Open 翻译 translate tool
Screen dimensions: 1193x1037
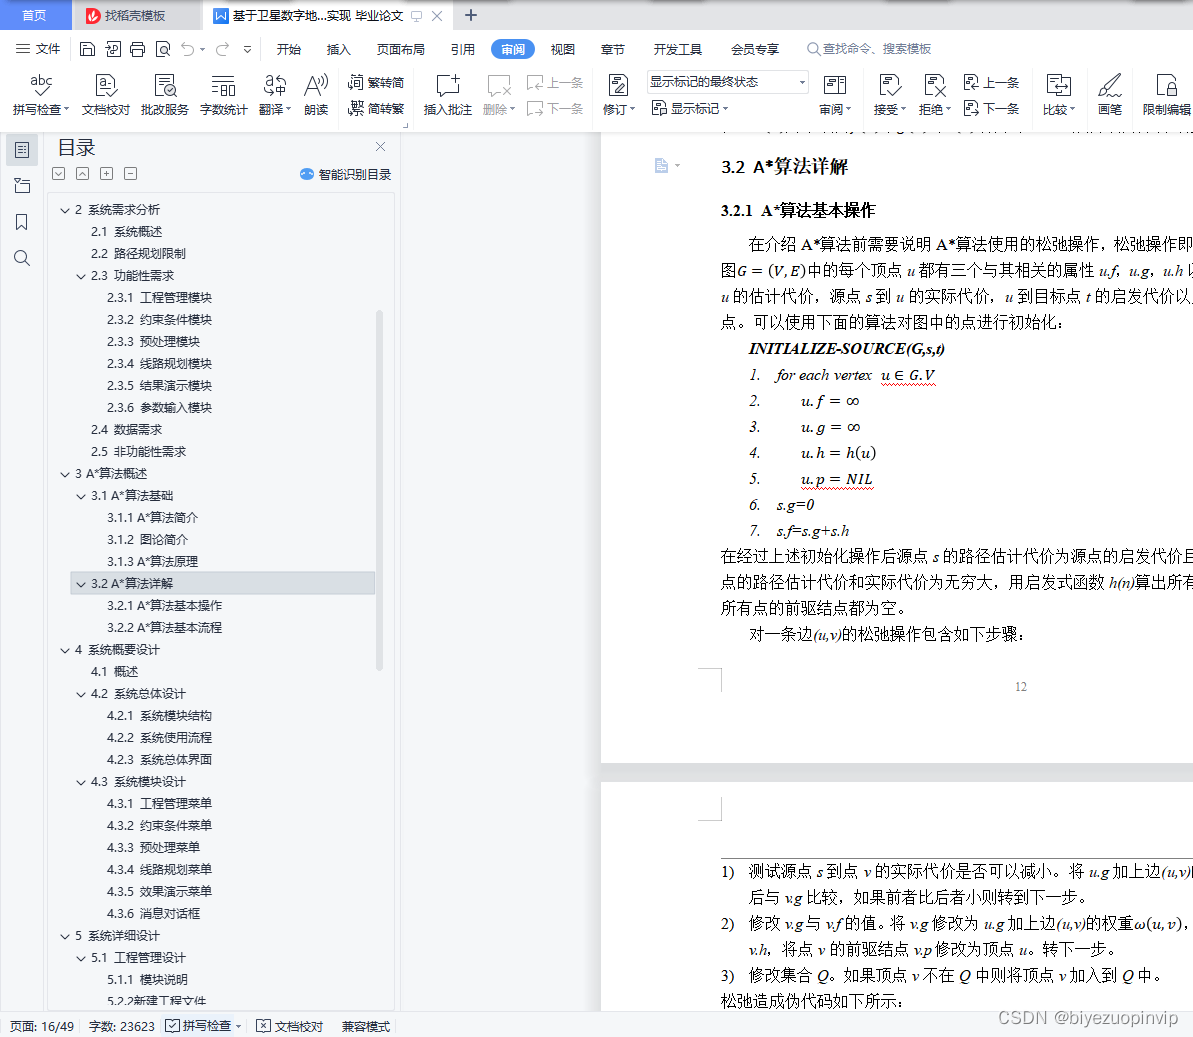[275, 95]
